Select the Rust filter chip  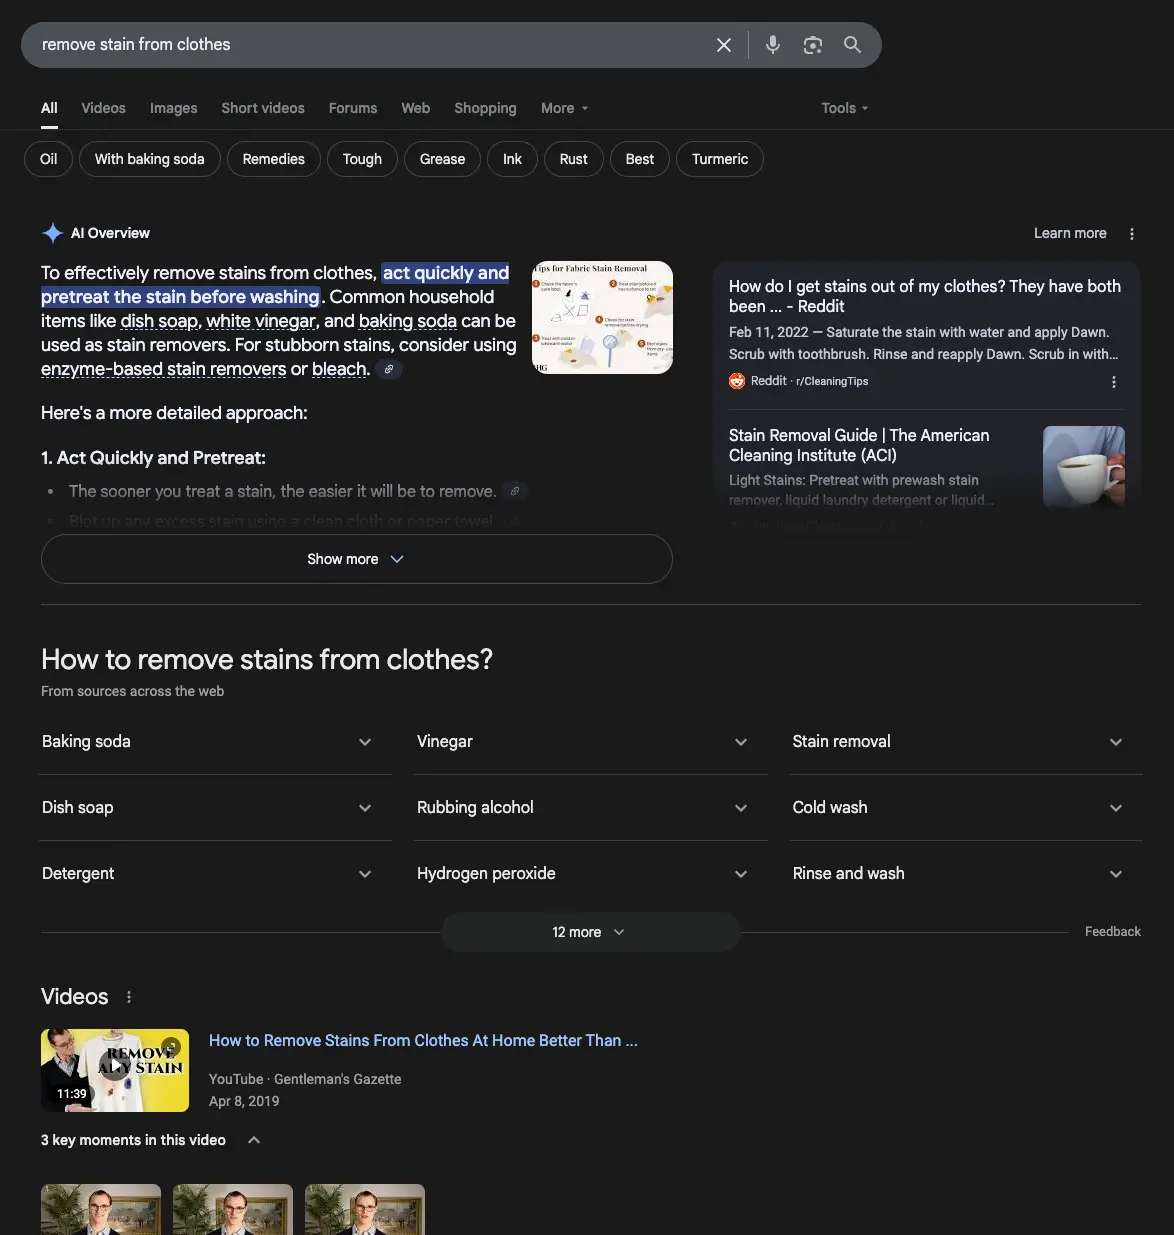point(574,159)
